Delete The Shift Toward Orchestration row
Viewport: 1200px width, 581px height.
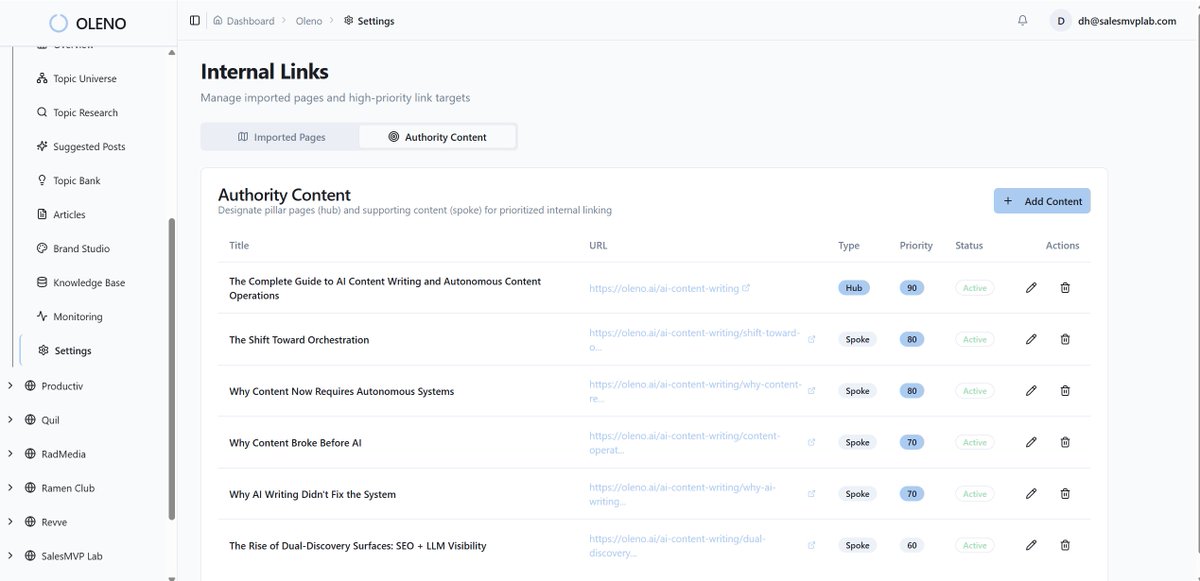pos(1065,339)
